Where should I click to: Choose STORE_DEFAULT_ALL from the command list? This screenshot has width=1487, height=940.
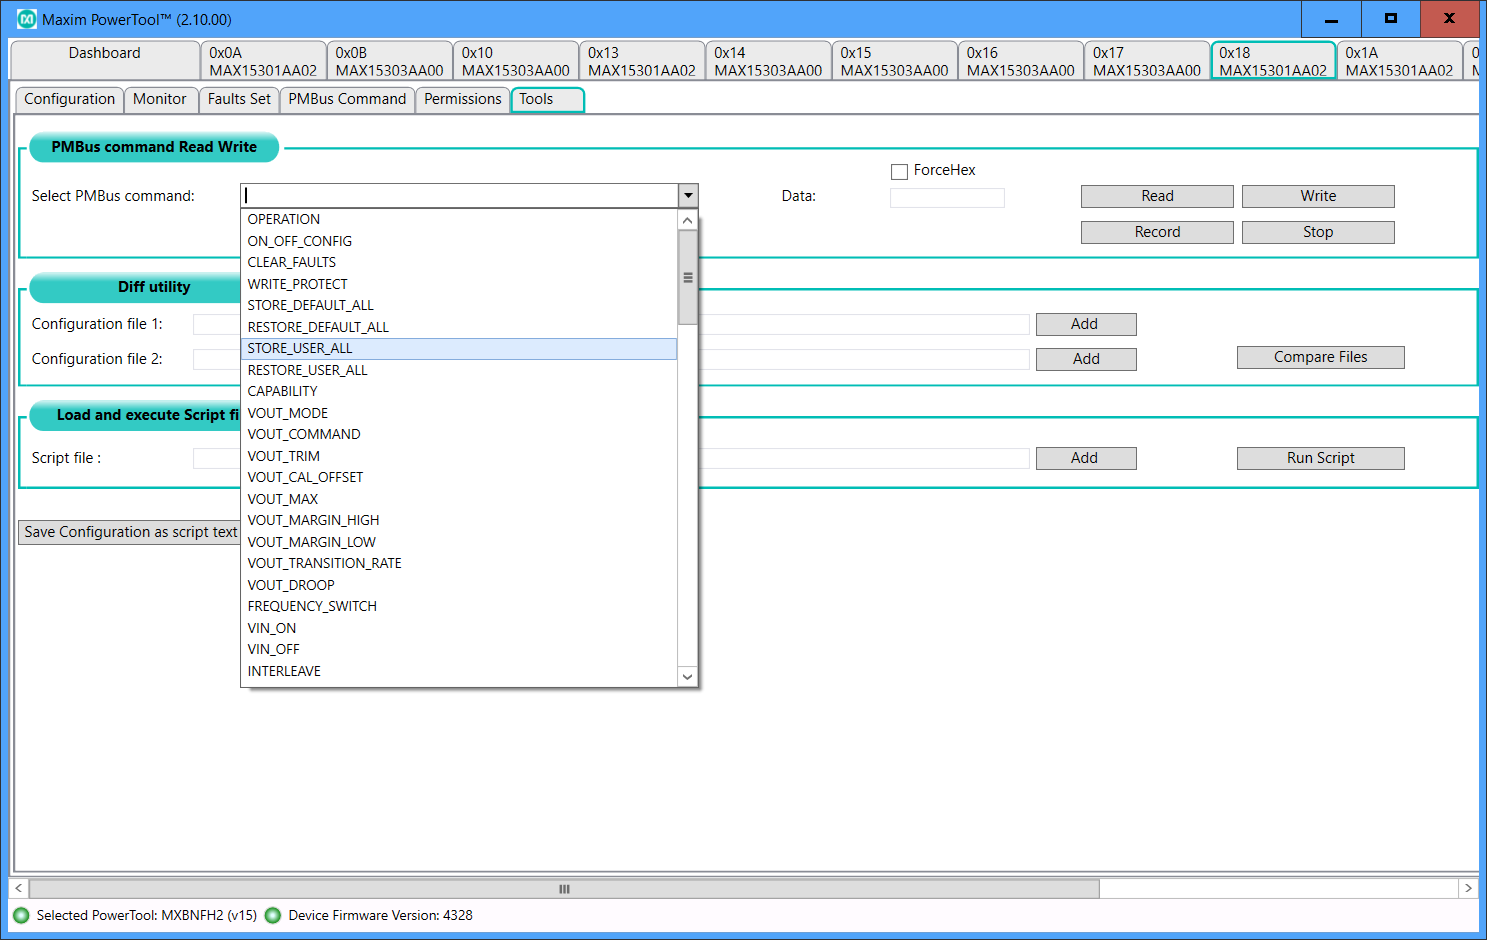tap(459, 305)
